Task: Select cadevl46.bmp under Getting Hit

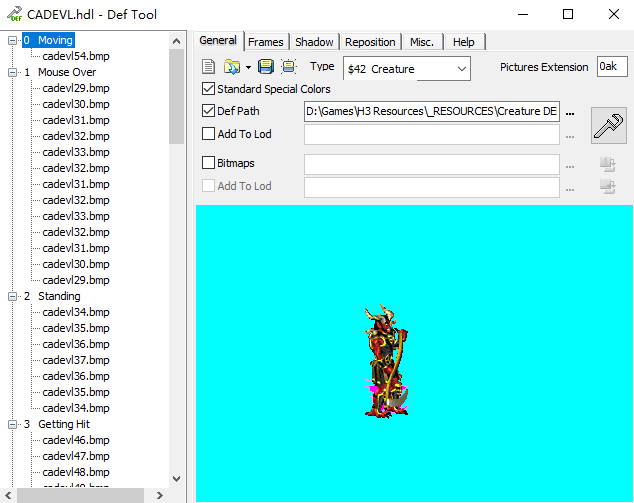Action: [76, 440]
